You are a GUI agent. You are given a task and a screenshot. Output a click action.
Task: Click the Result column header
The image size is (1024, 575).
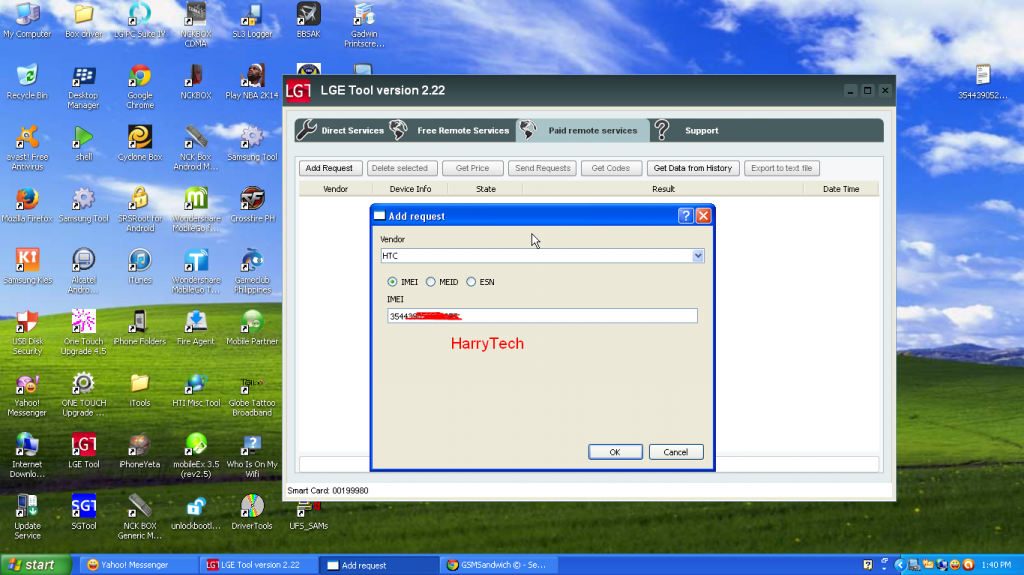click(x=663, y=189)
